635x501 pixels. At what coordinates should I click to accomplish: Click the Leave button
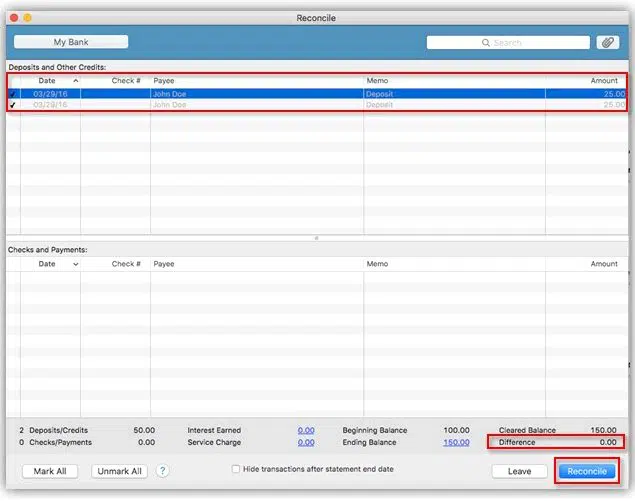(x=520, y=471)
